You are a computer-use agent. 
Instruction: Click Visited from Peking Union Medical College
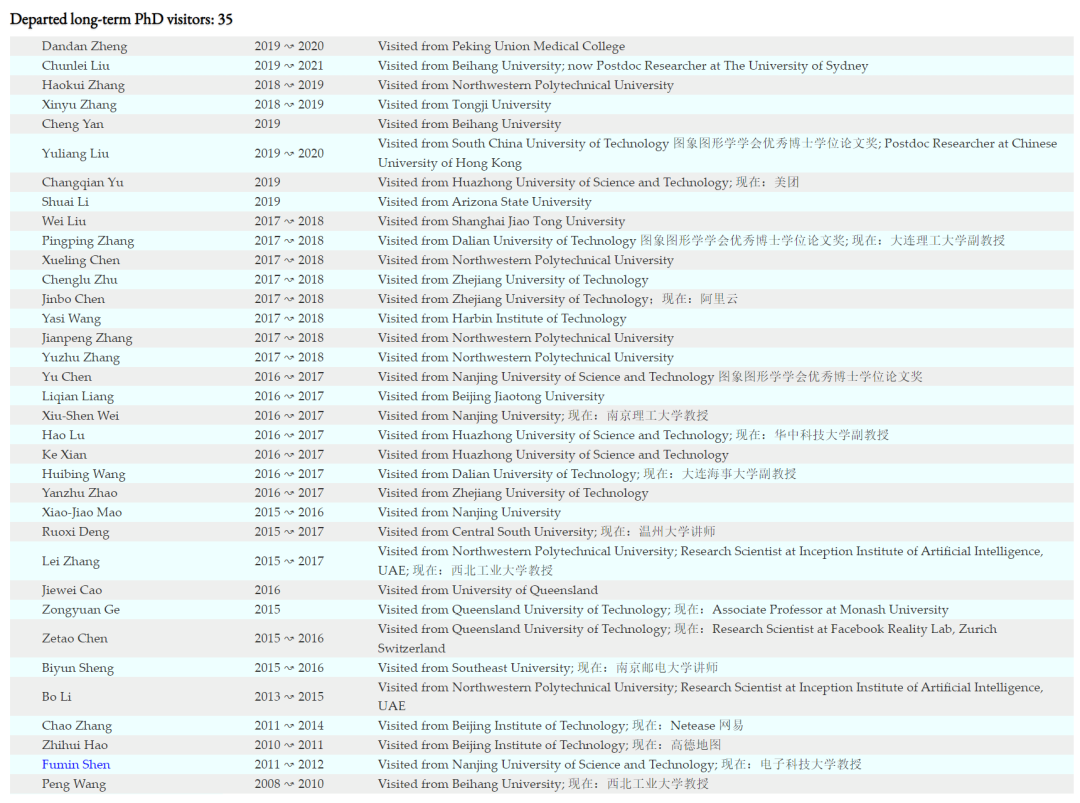pos(501,46)
